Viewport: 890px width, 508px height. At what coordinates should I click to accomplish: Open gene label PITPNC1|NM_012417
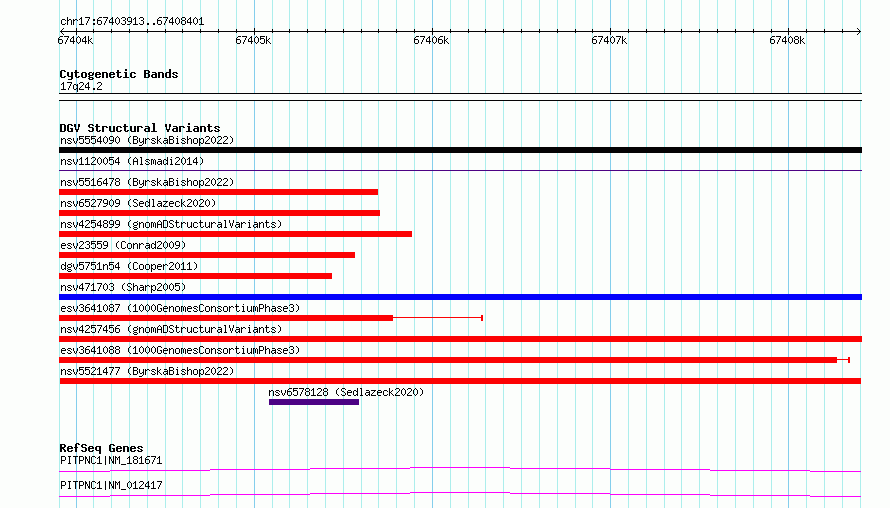click(x=111, y=485)
